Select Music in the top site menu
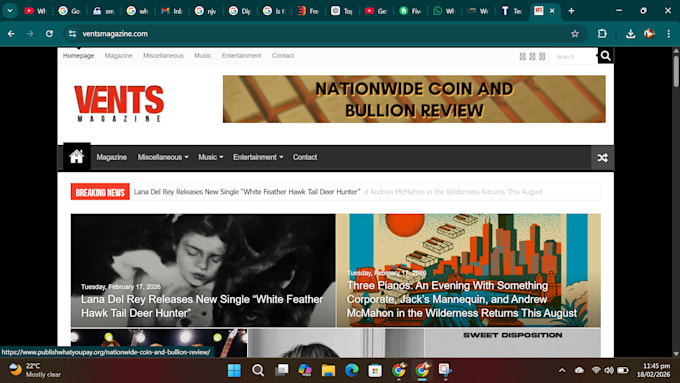 203,56
